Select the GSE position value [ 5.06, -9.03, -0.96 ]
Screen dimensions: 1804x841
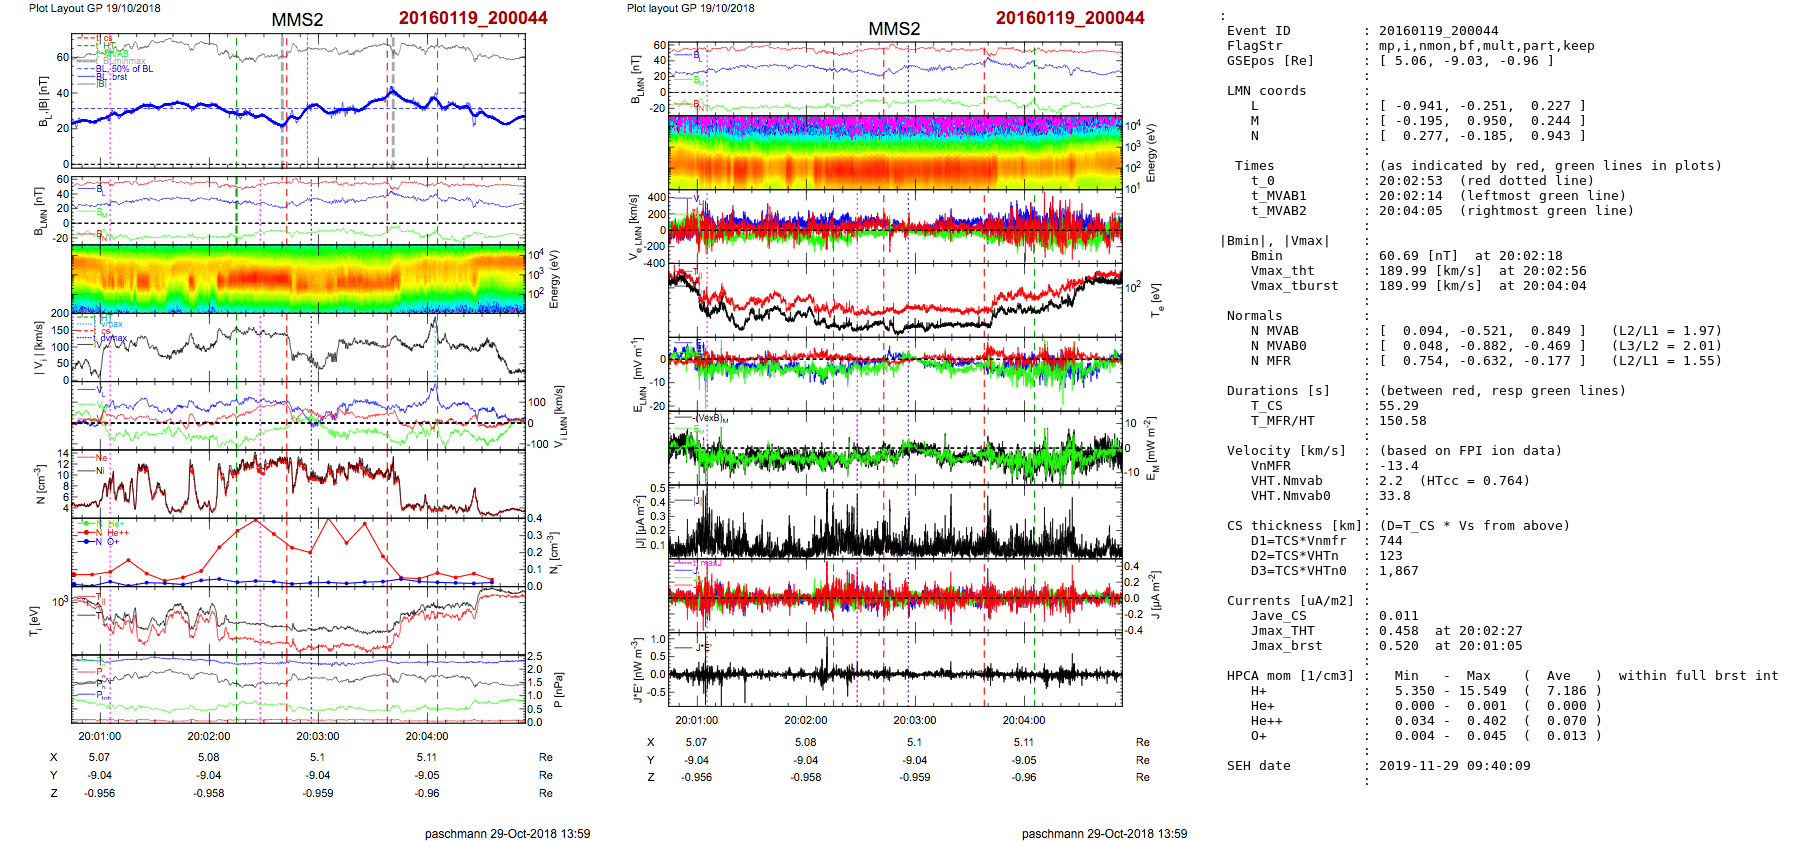1466,61
